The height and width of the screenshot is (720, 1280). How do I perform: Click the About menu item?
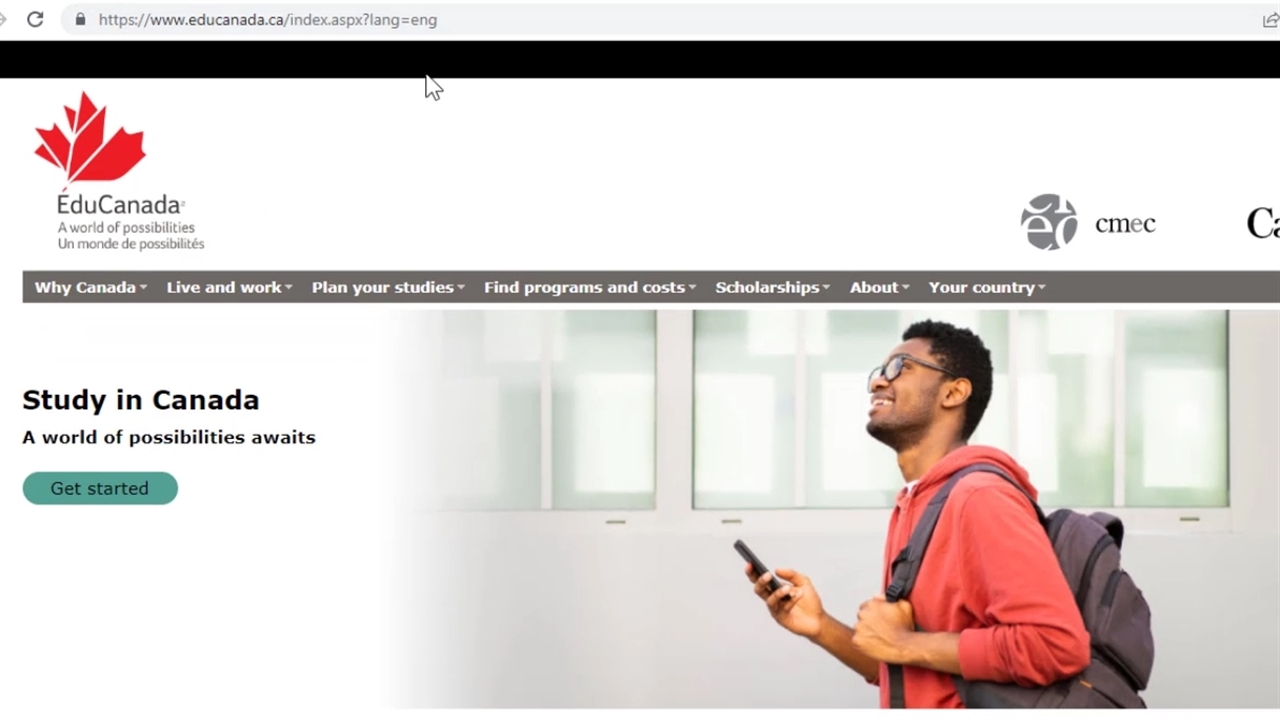[x=879, y=287]
